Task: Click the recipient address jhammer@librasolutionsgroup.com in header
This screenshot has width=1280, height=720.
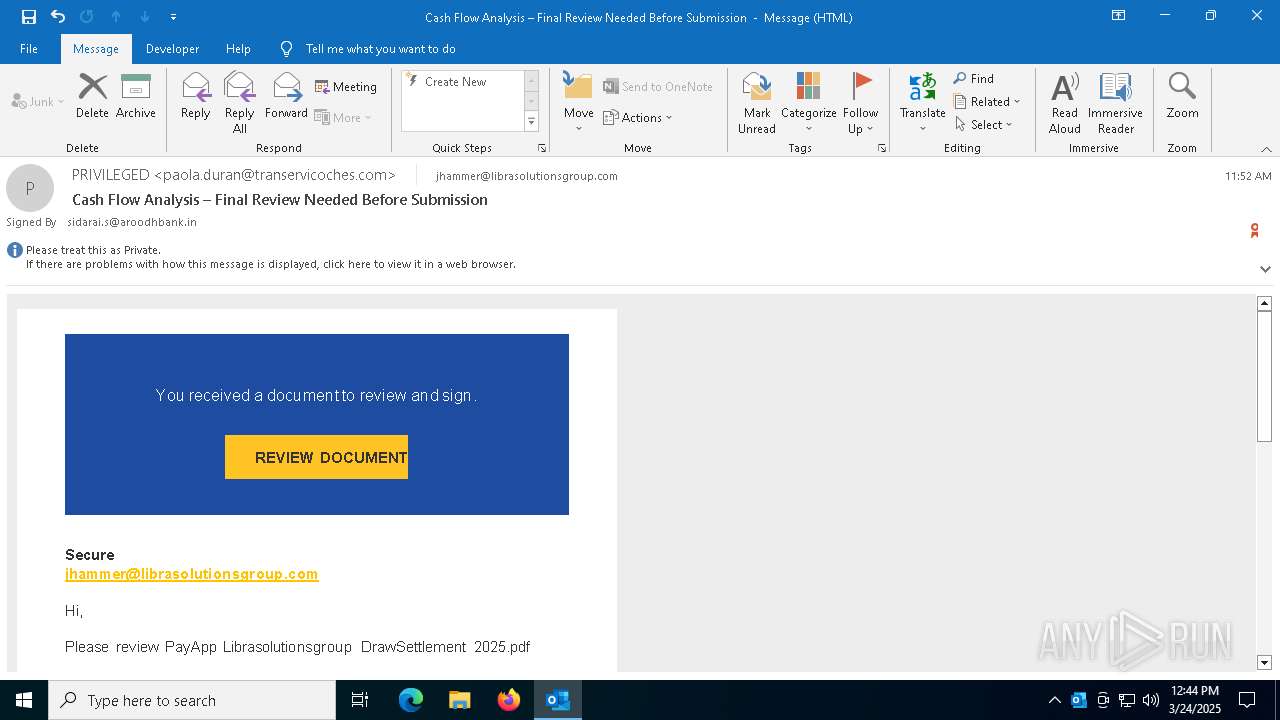Action: [527, 176]
